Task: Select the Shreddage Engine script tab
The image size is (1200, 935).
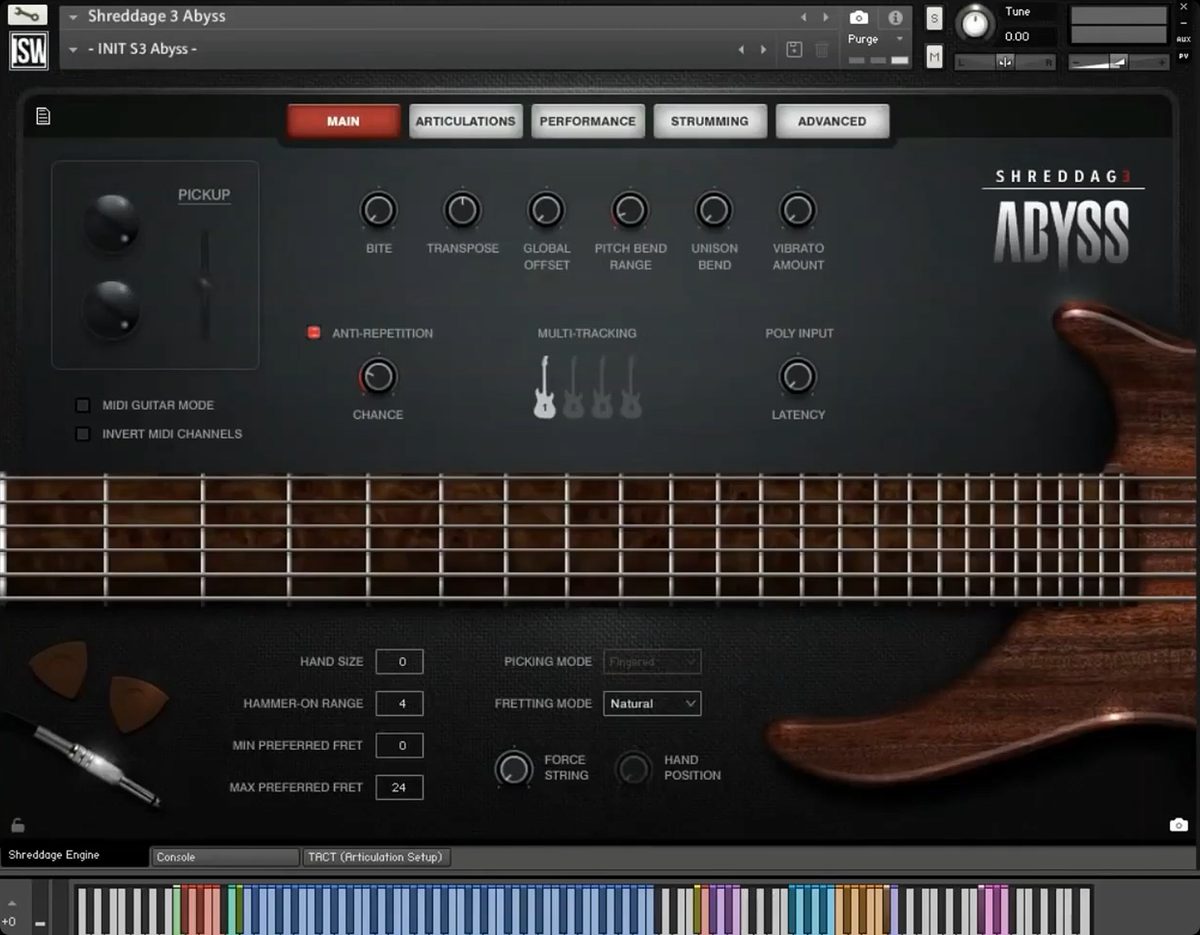Action: (x=74, y=856)
